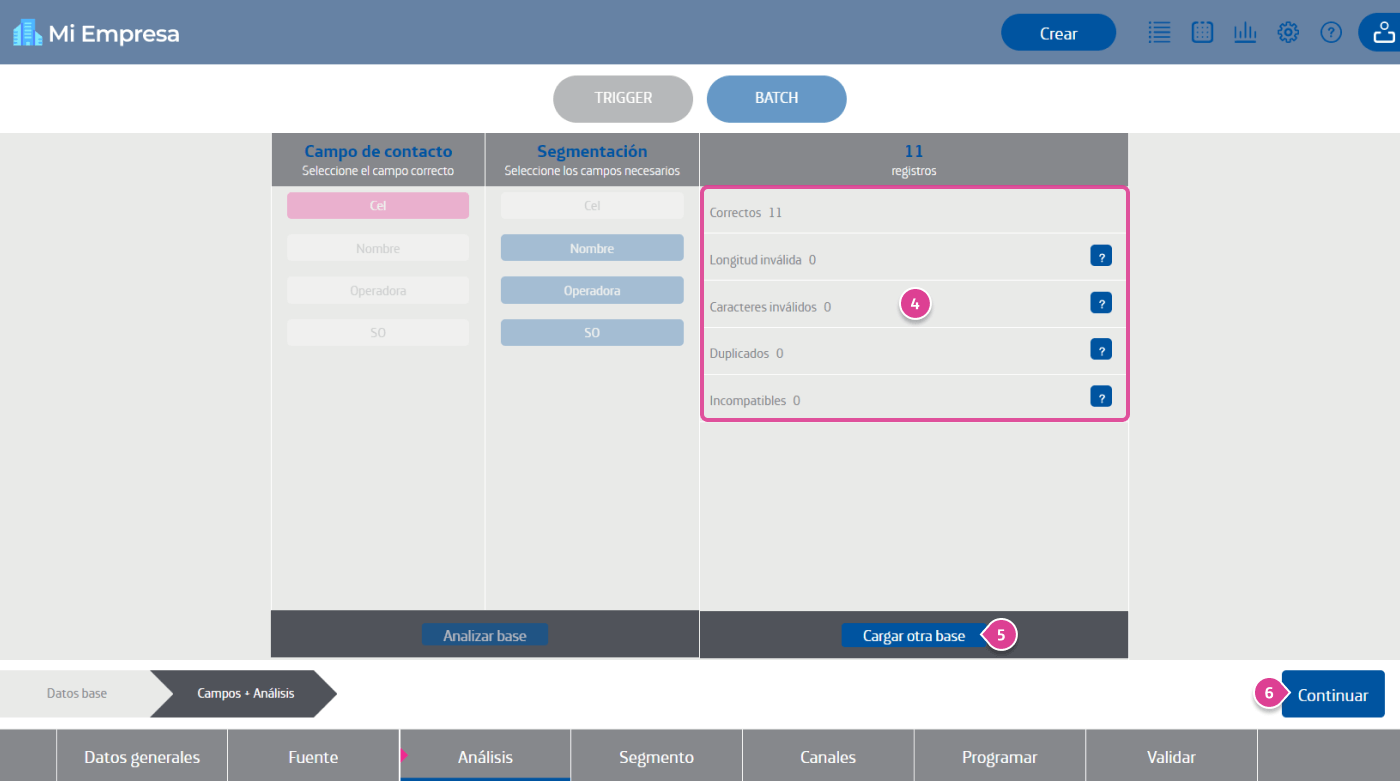Click the Analizar base button

click(485, 635)
